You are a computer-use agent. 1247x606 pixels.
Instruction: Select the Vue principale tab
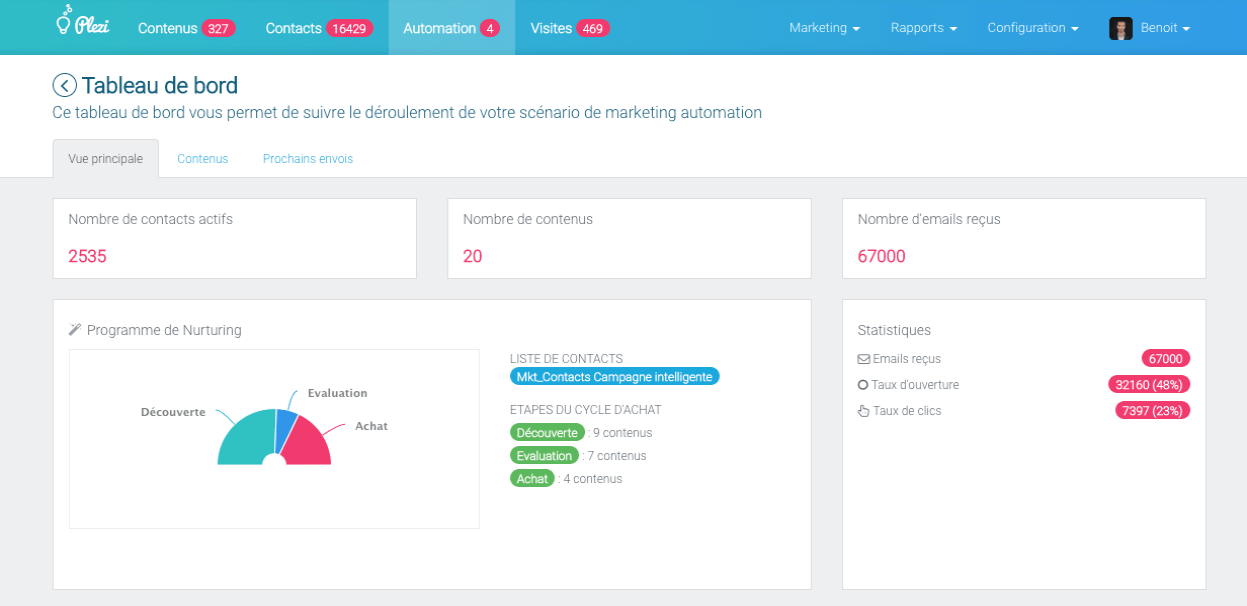point(105,159)
